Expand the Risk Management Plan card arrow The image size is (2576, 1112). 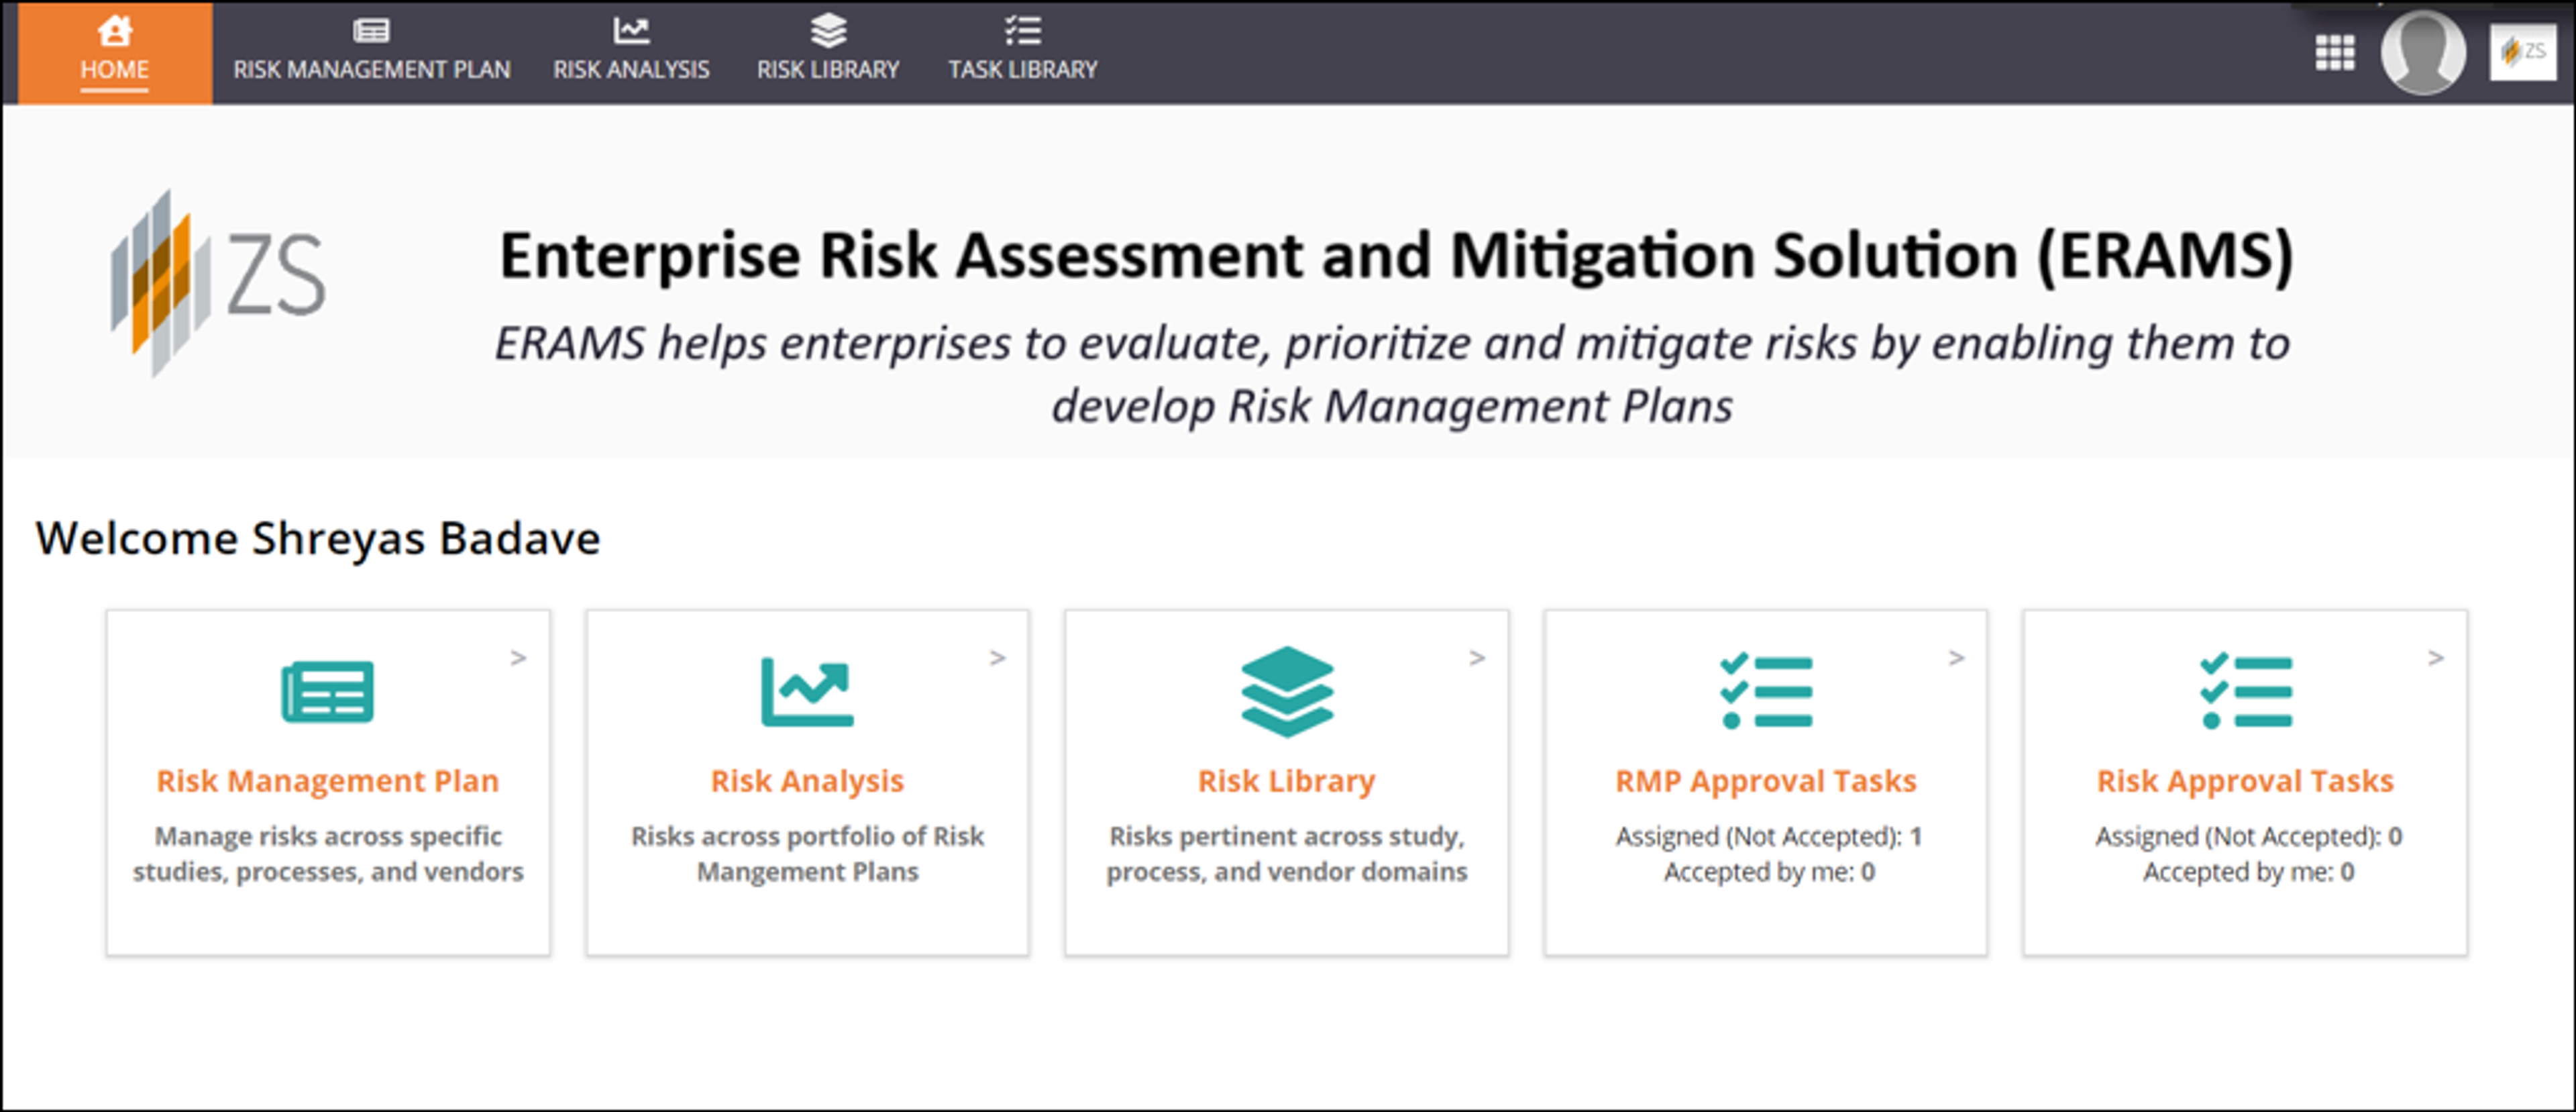[x=518, y=657]
